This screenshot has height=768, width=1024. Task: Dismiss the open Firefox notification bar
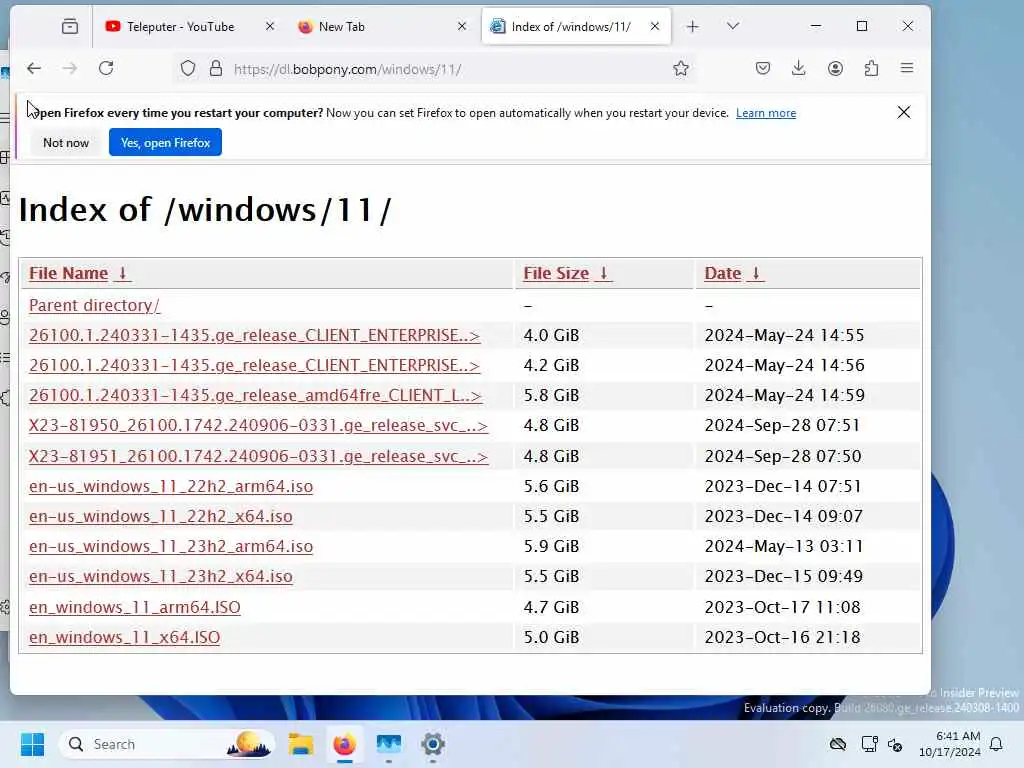pyautogui.click(x=904, y=112)
